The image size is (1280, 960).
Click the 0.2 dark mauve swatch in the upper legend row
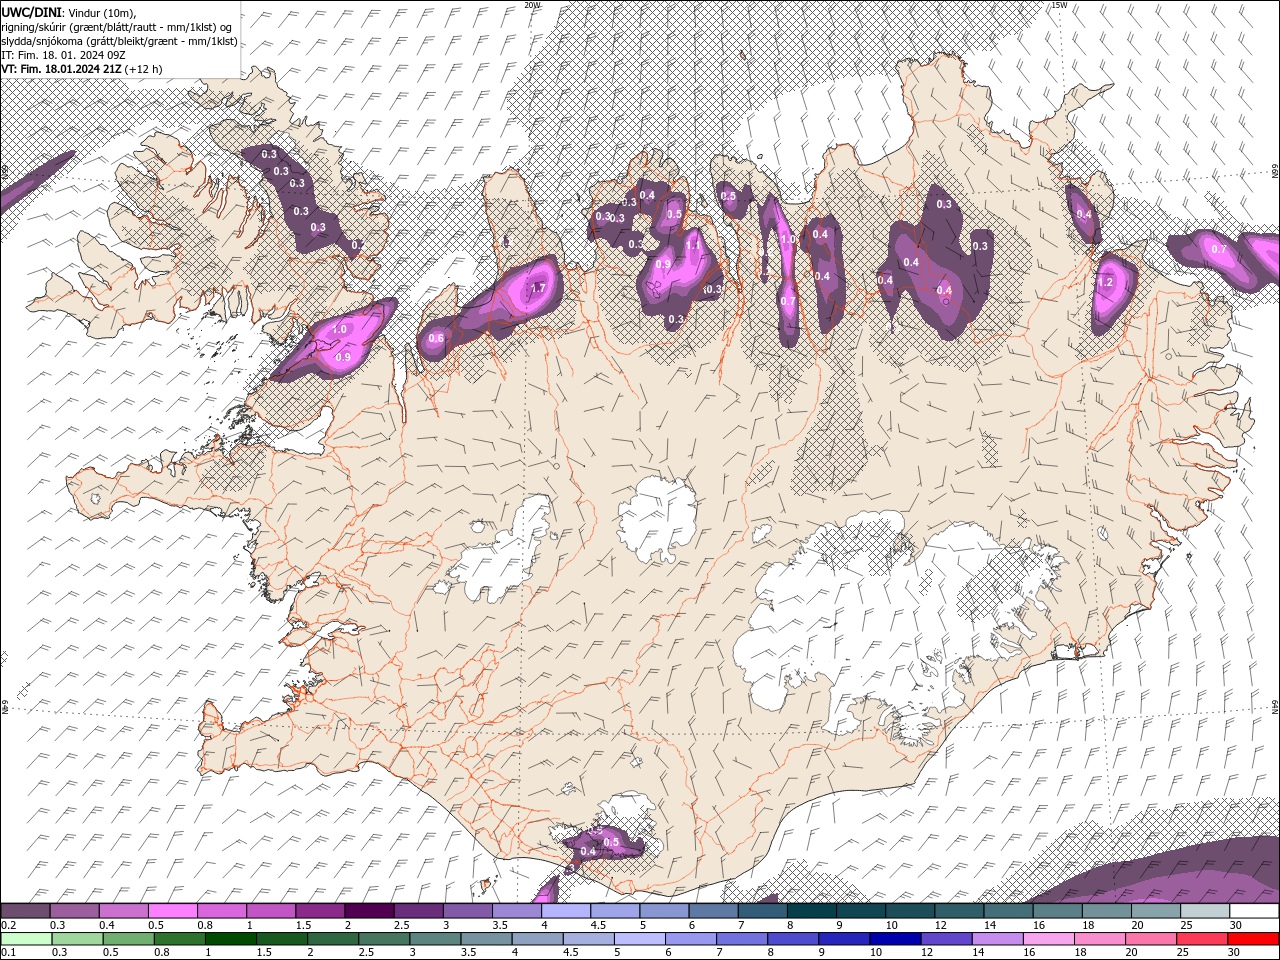pyautogui.click(x=25, y=911)
